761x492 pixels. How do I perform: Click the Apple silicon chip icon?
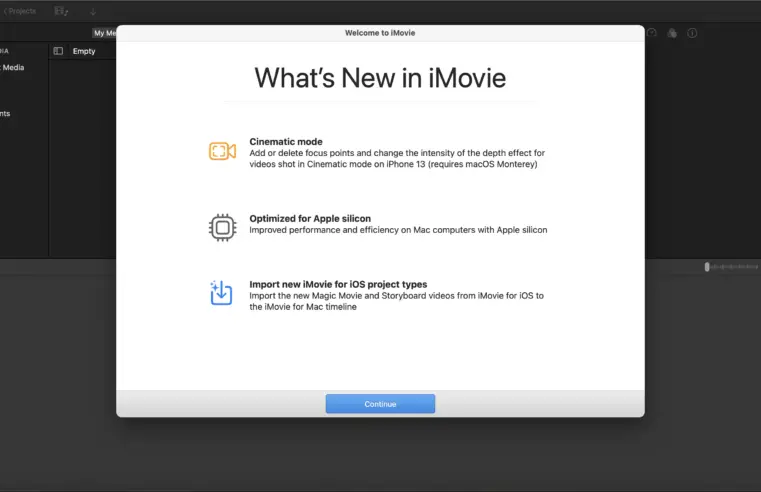tap(223, 228)
